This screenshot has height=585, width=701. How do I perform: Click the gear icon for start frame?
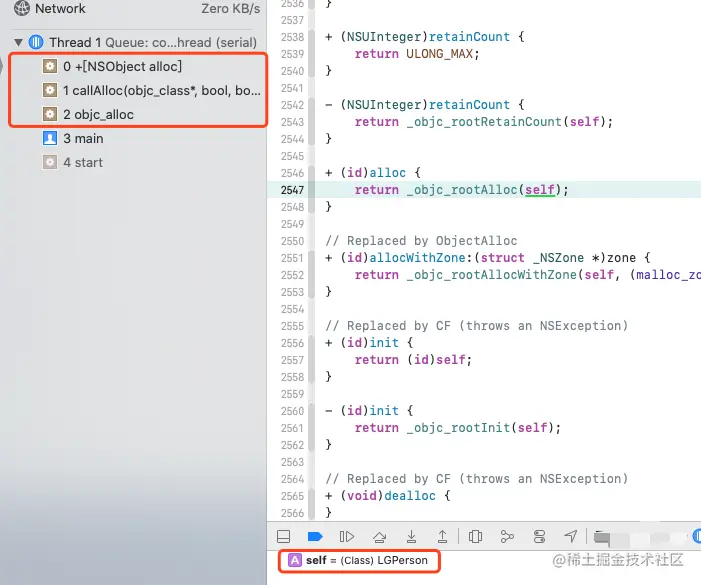tap(50, 162)
